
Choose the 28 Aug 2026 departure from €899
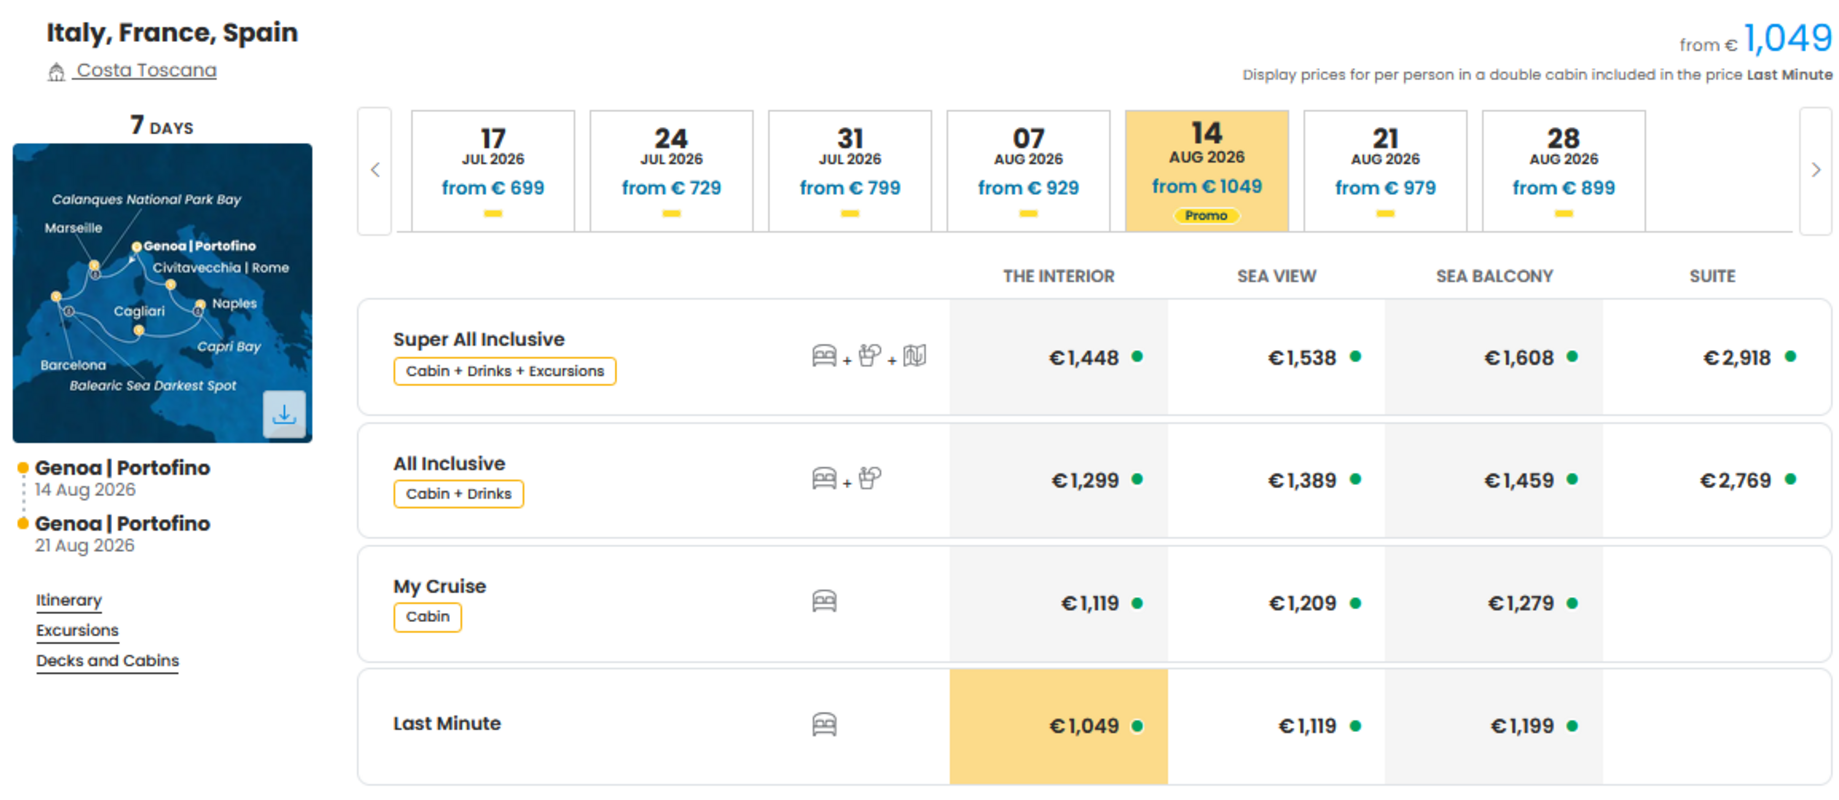pyautogui.click(x=1563, y=171)
